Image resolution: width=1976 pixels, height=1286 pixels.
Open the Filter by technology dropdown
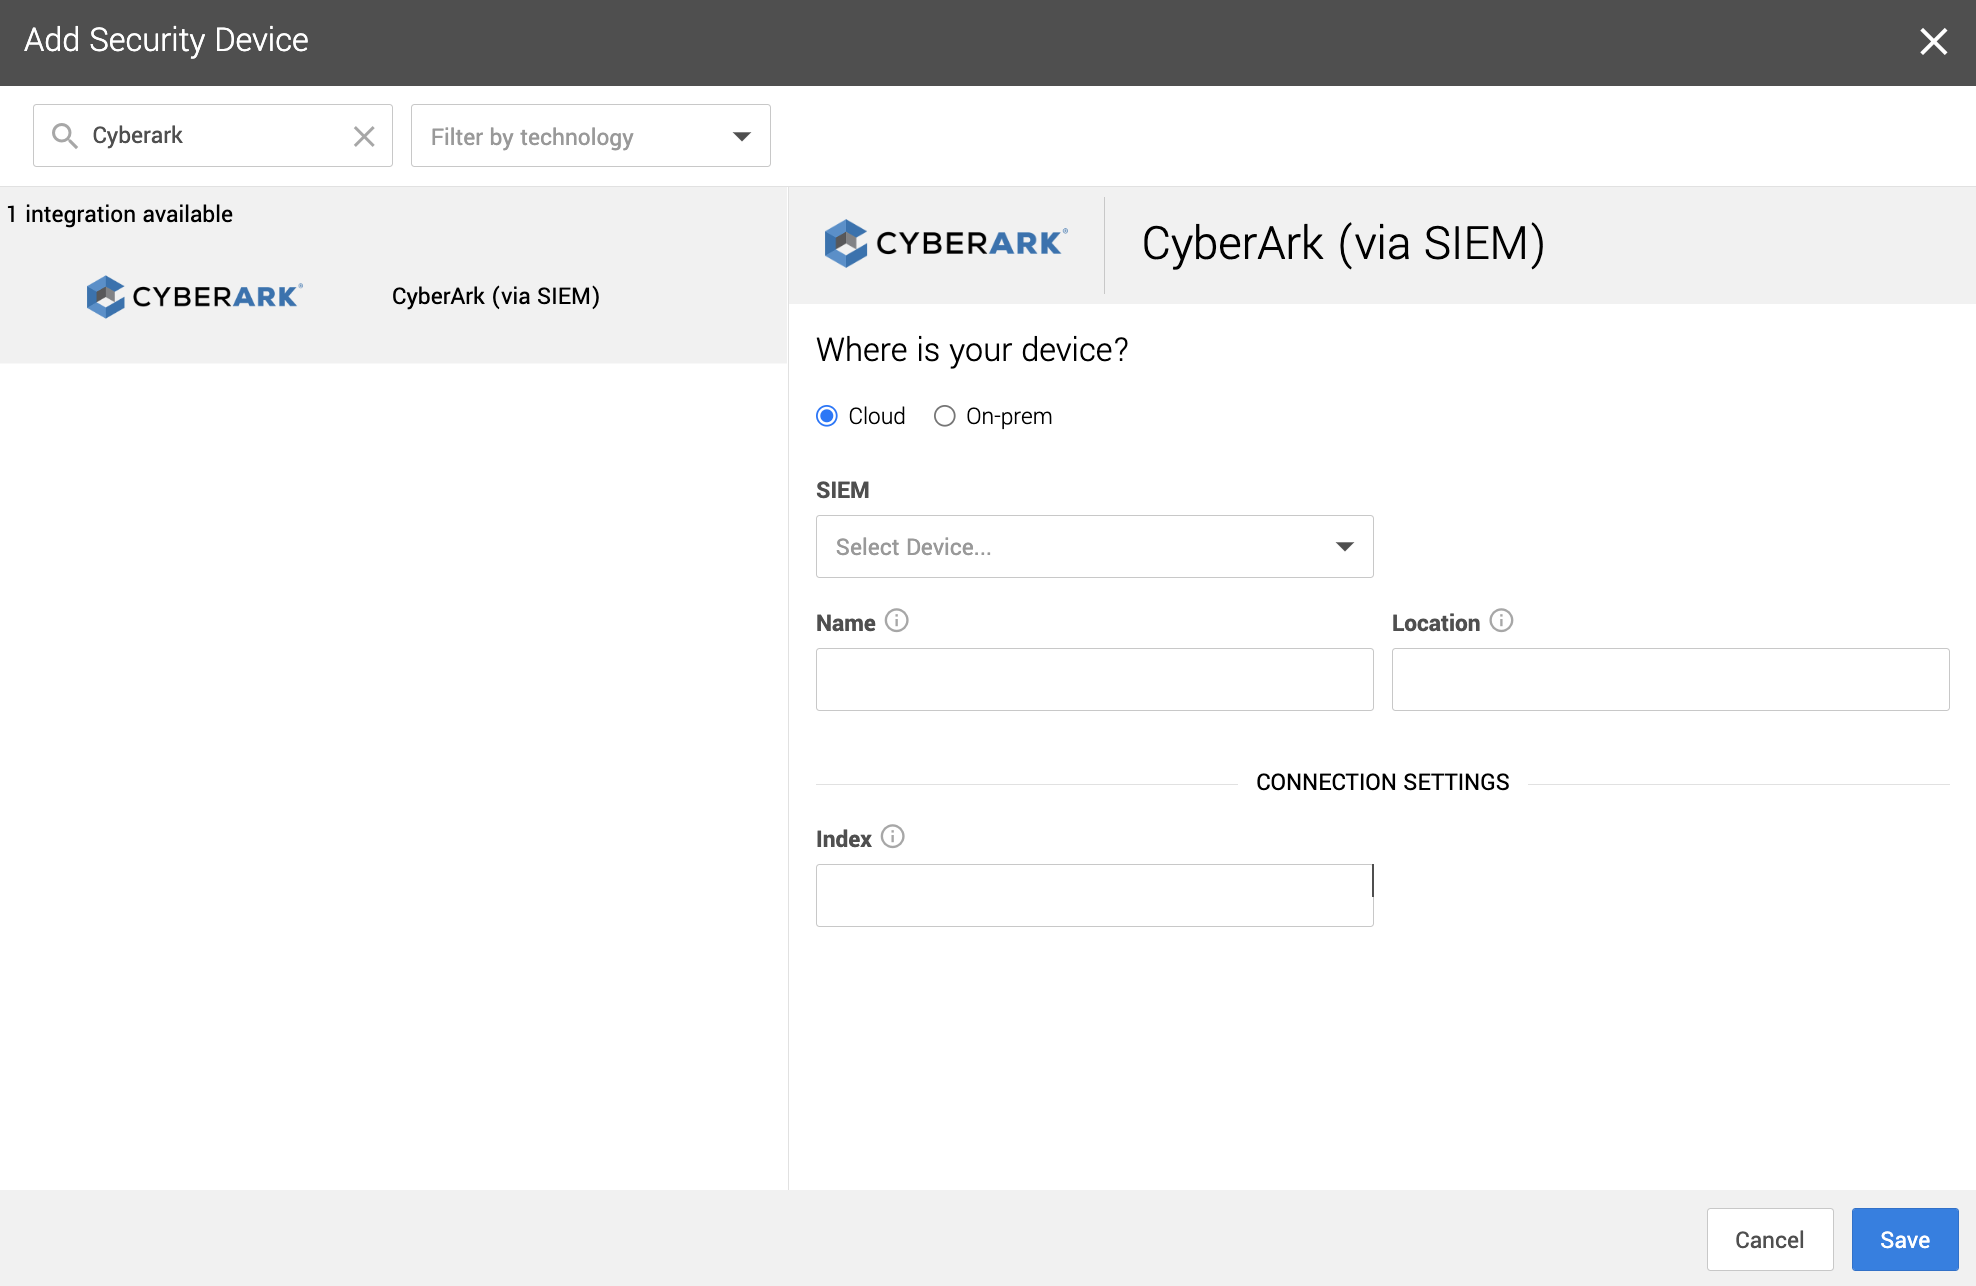click(591, 136)
